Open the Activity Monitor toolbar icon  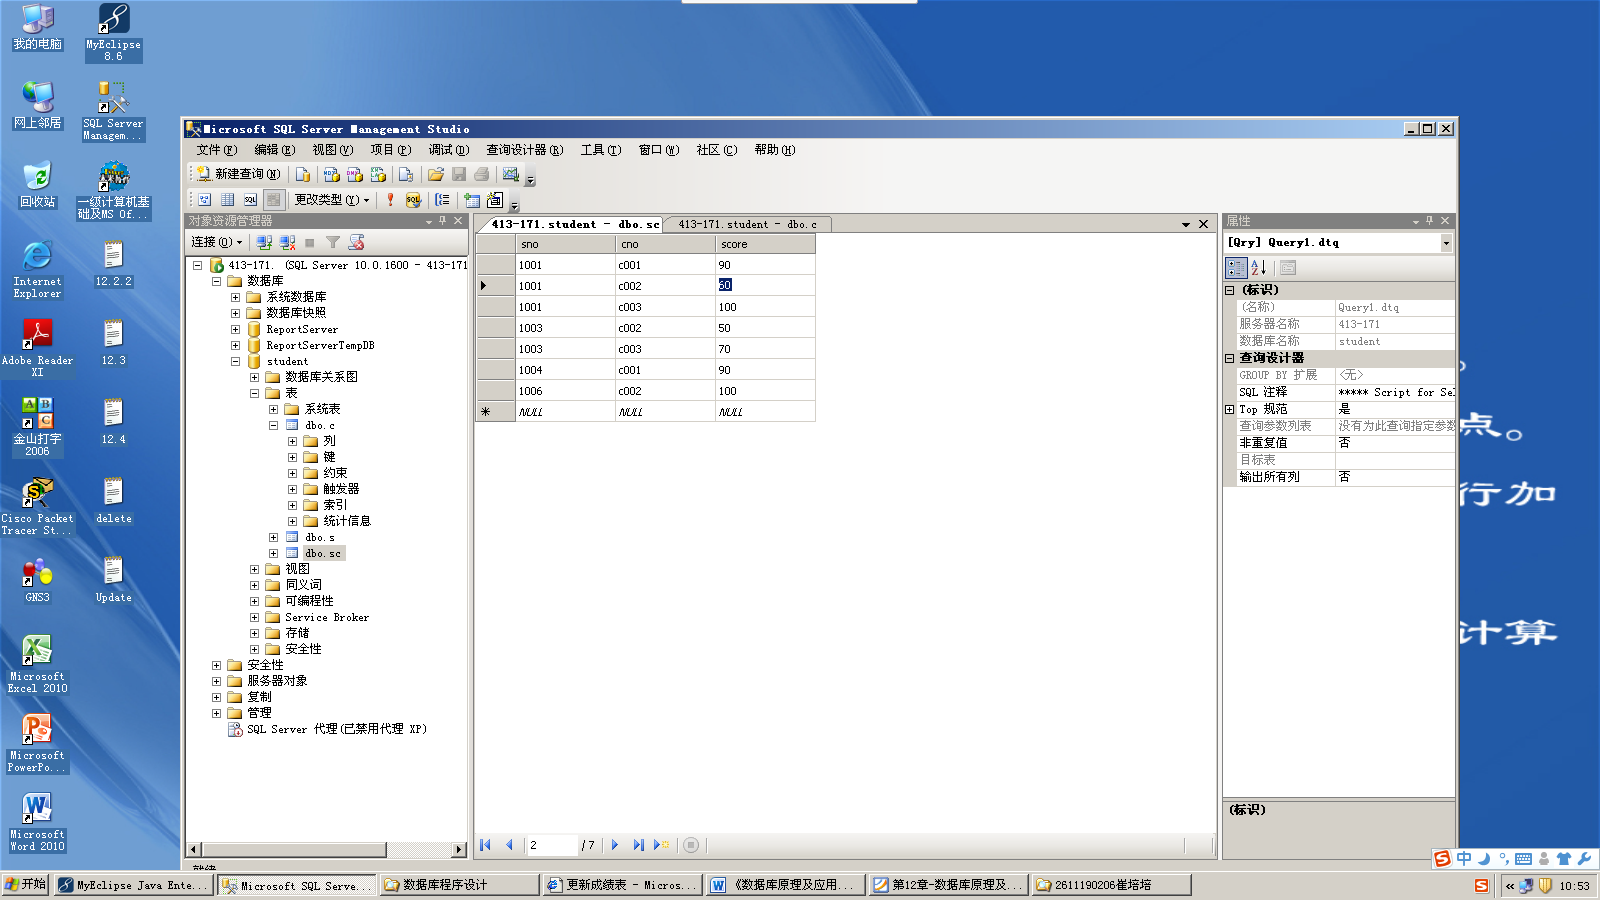511,174
